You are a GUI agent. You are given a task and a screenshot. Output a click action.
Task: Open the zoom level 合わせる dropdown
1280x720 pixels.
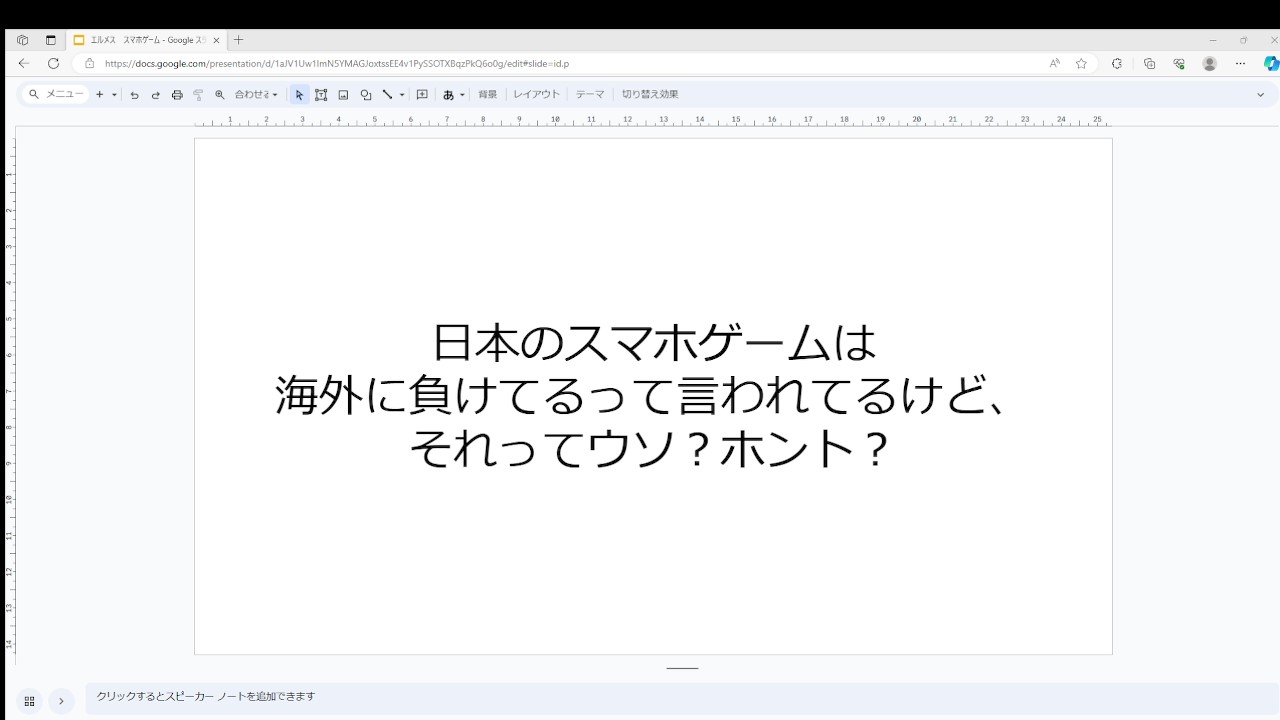click(256, 95)
